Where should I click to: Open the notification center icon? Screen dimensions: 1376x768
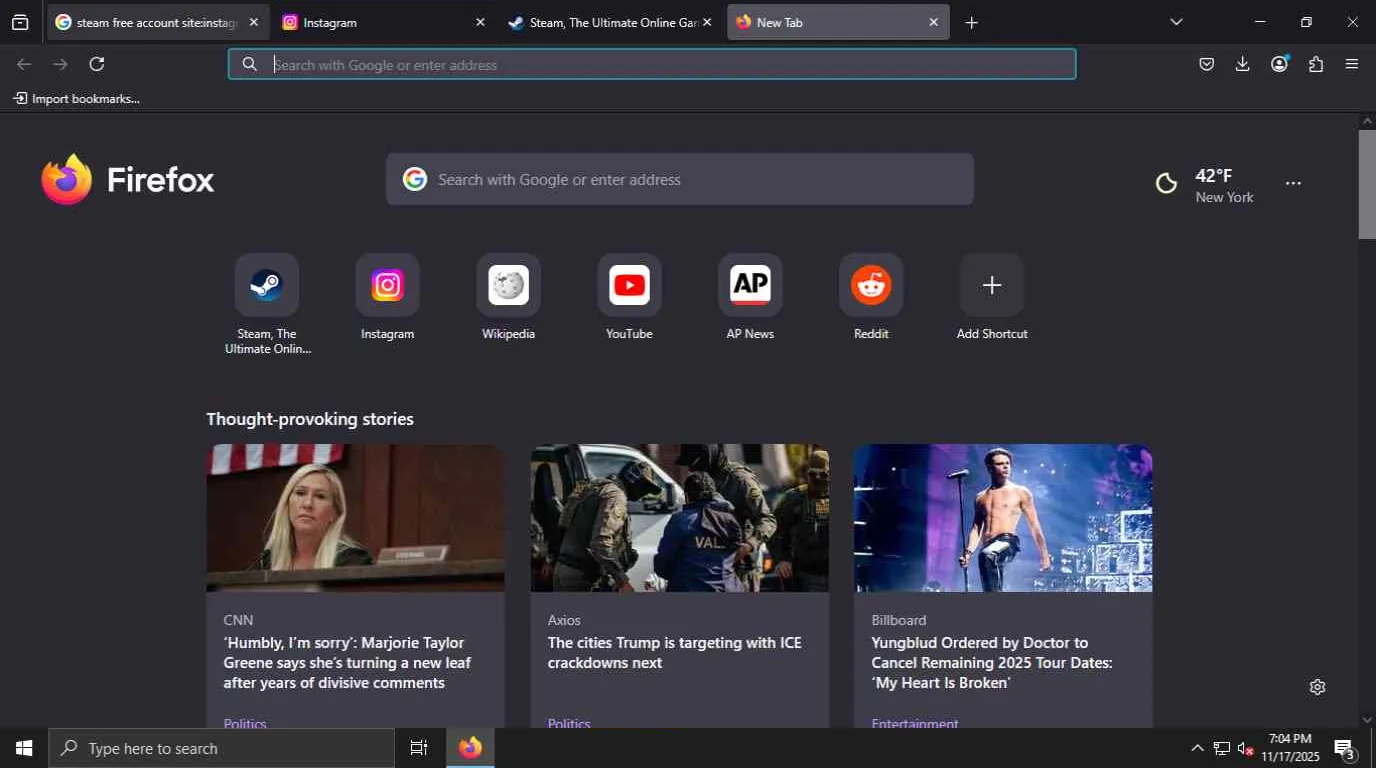point(1345,749)
